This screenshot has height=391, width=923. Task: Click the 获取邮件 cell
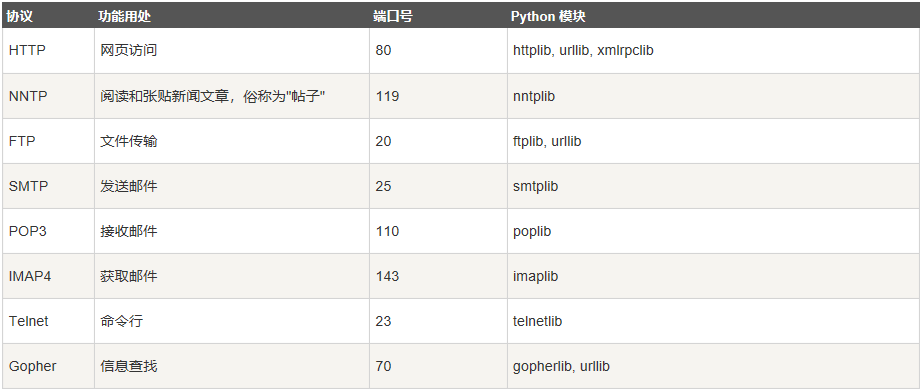coord(232,276)
